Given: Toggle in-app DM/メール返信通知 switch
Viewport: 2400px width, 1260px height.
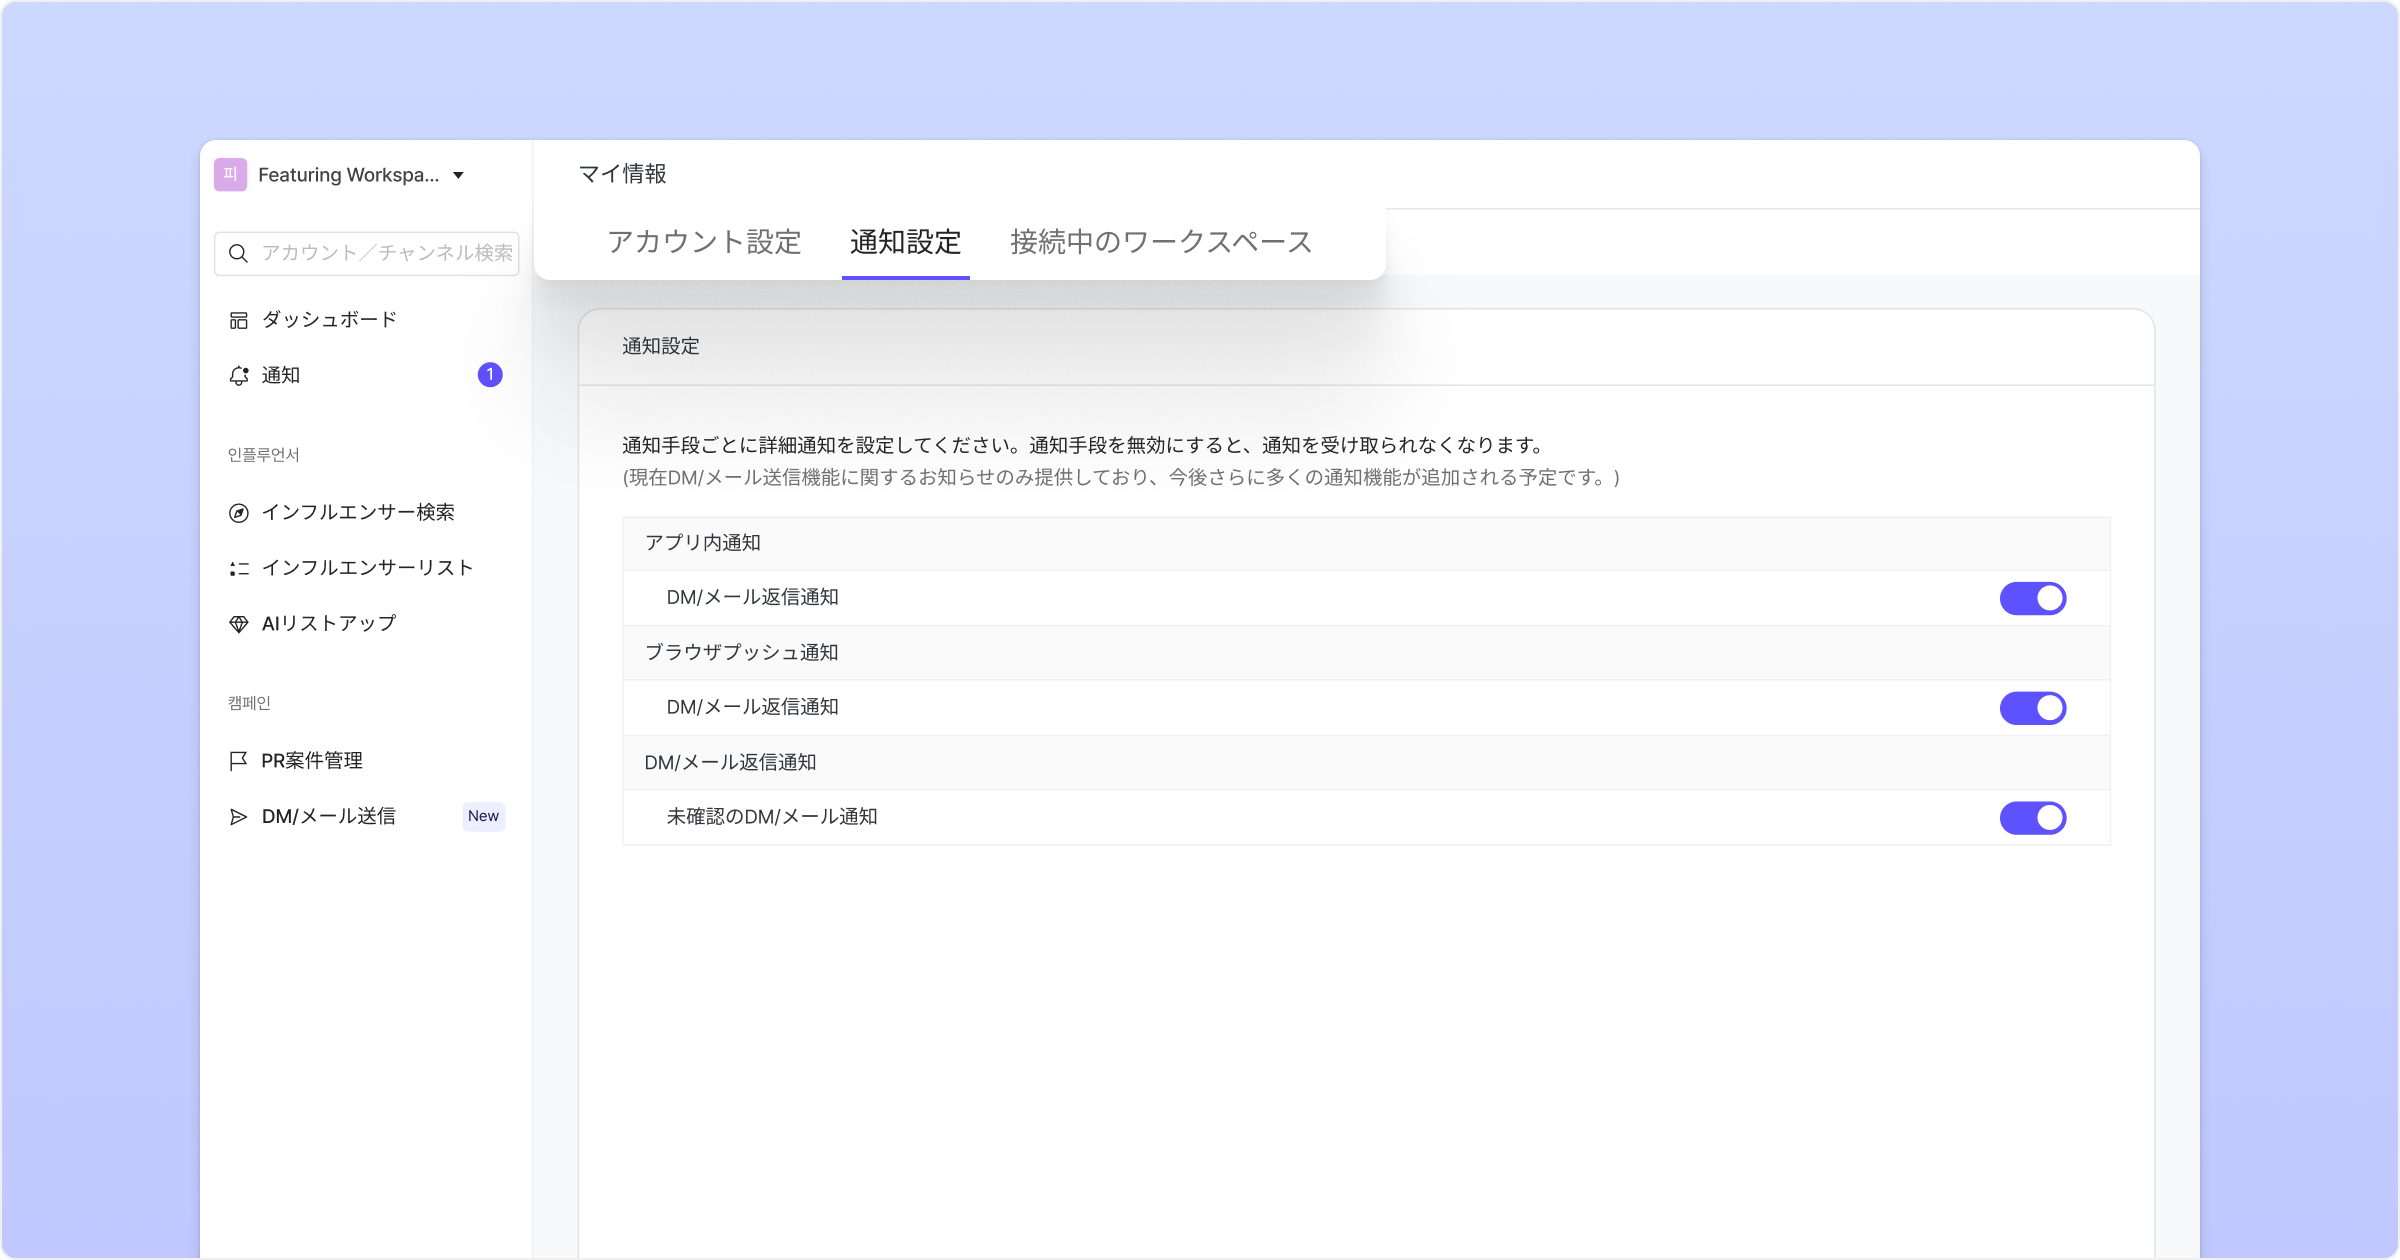Looking at the screenshot, I should 2032,598.
